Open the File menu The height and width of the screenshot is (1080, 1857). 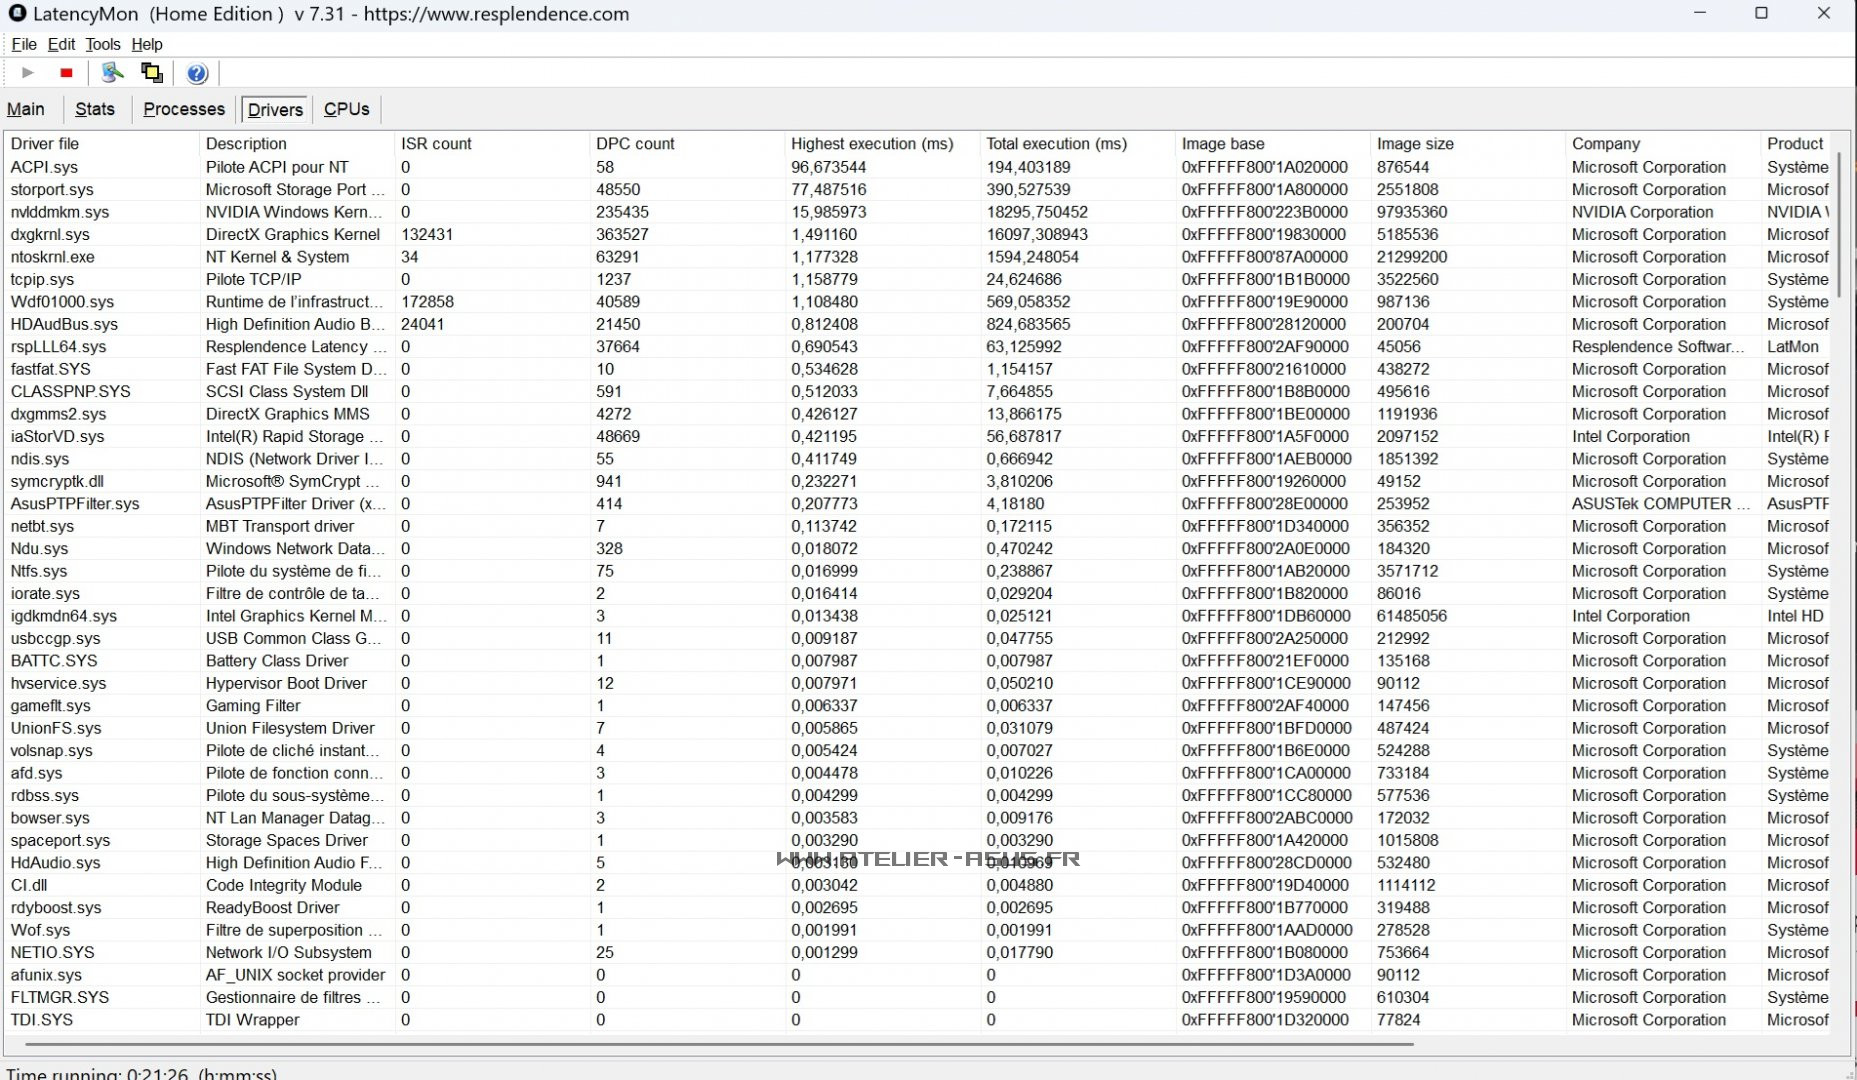point(23,44)
